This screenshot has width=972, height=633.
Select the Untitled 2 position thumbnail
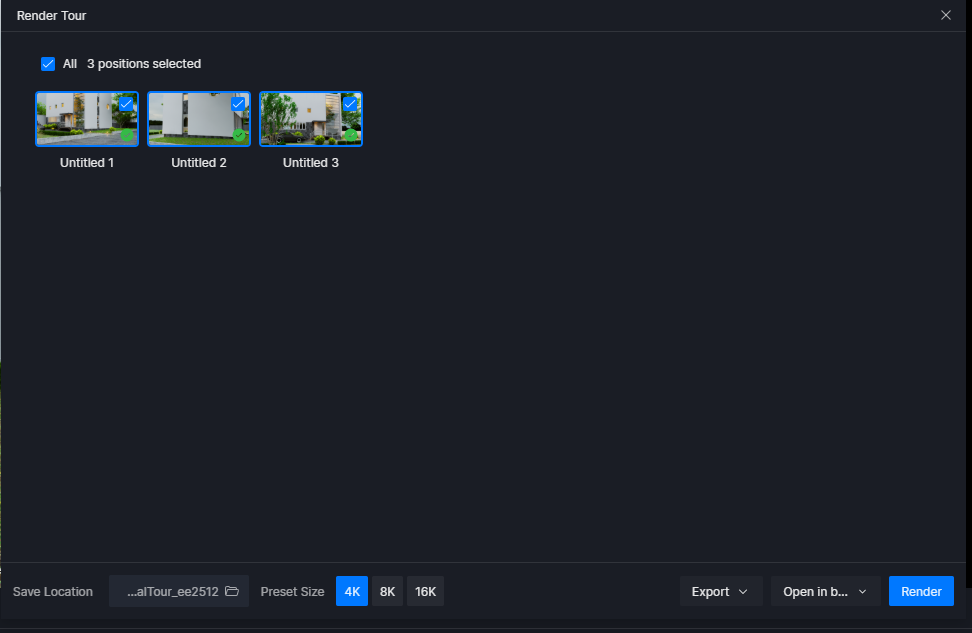[199, 119]
